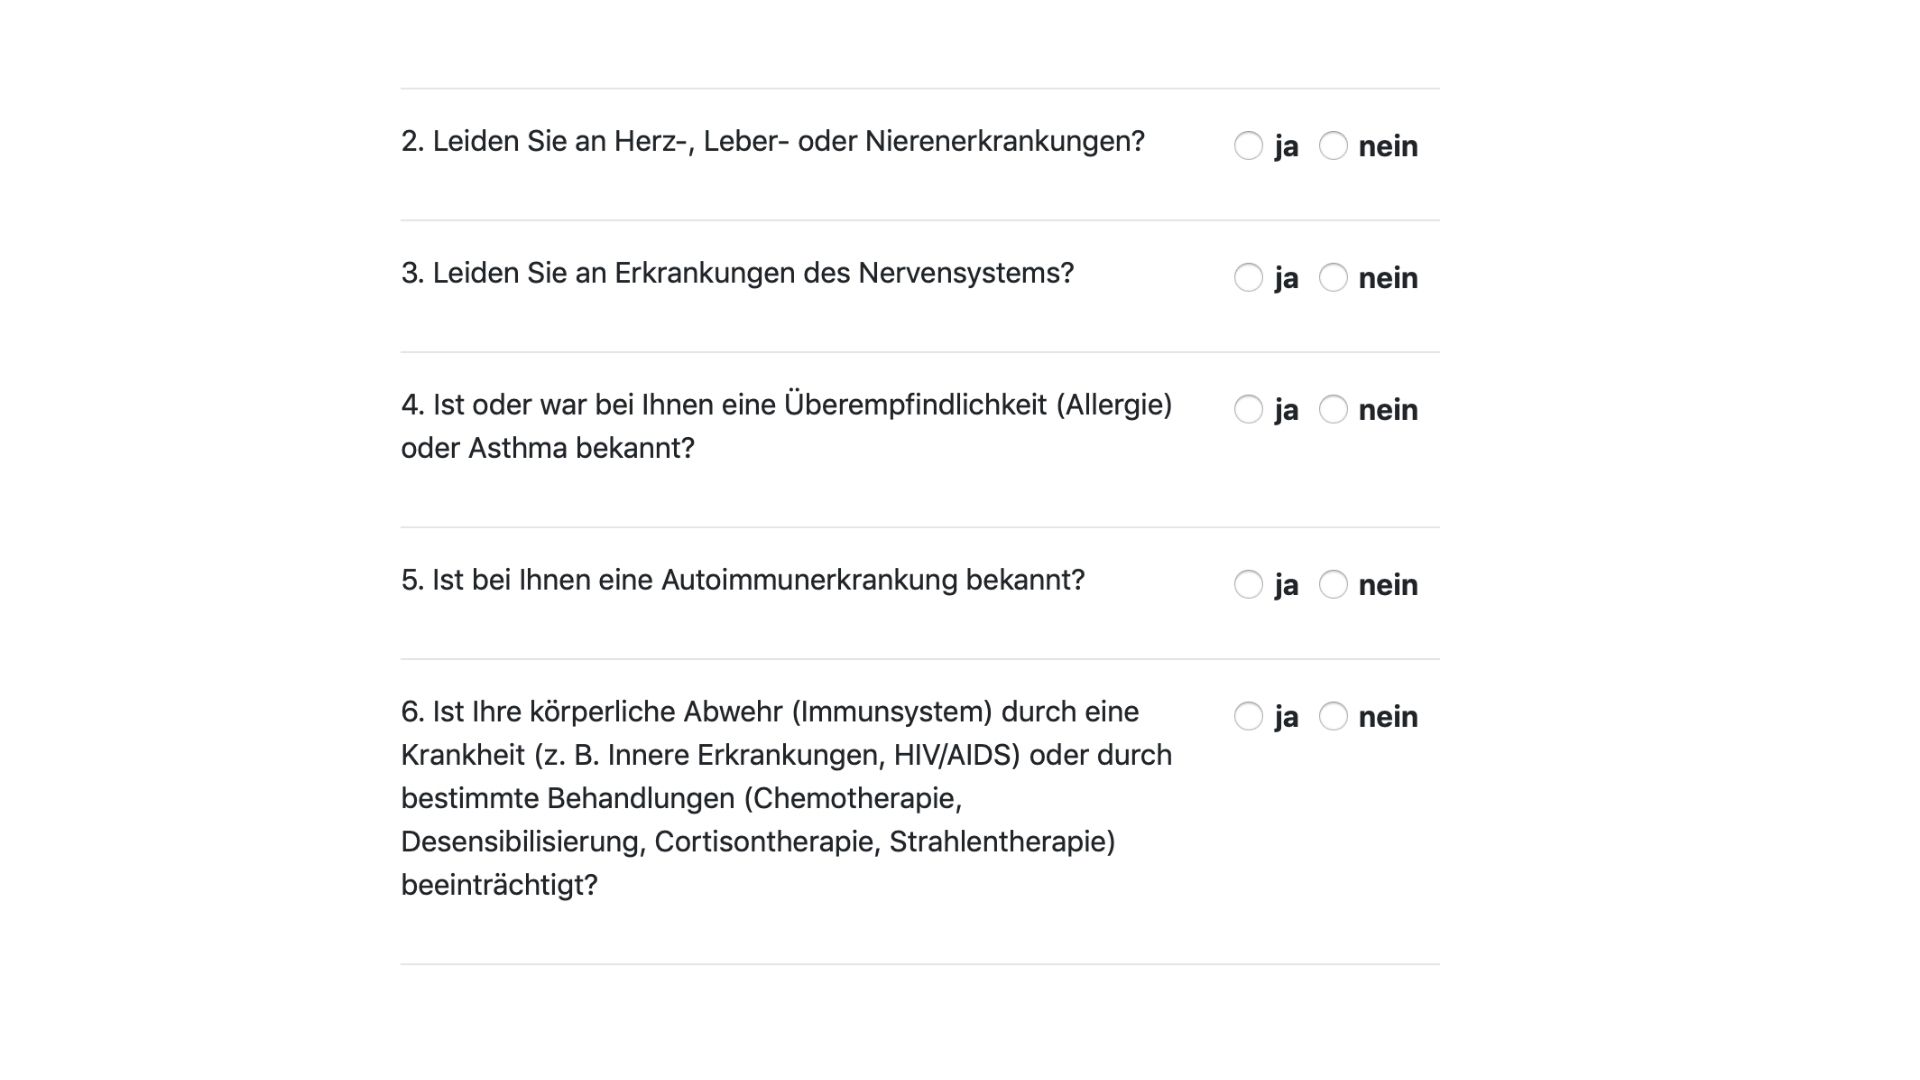Screen dimensions: 1920x1080
Task: Click the question text about Herz-, Leber-, Nierenerkrankungen
Action: pos(773,142)
